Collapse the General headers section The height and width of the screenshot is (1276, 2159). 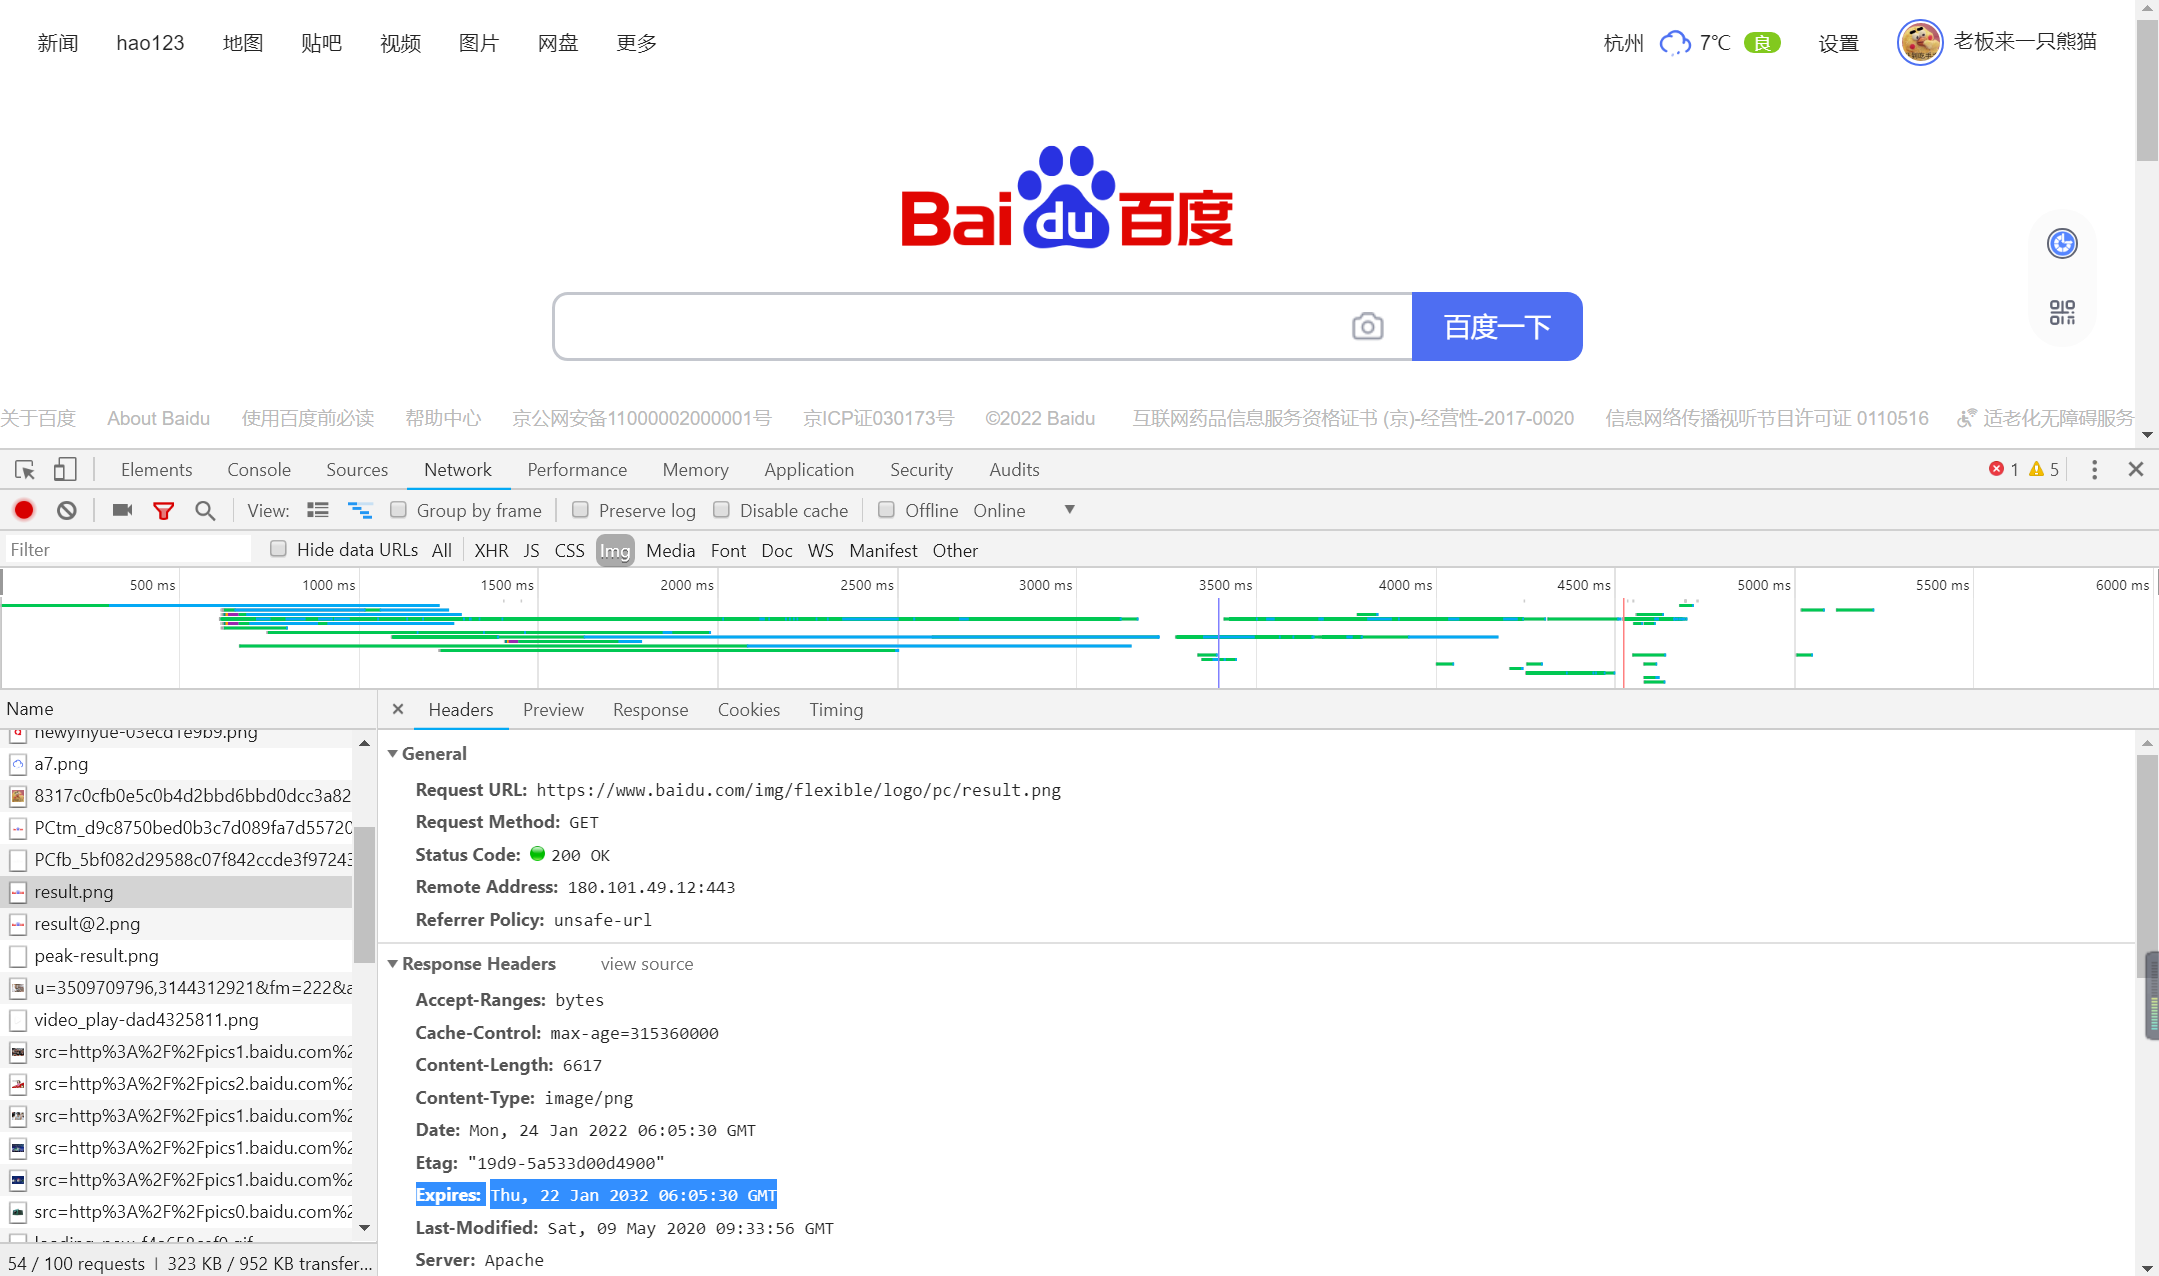(393, 754)
